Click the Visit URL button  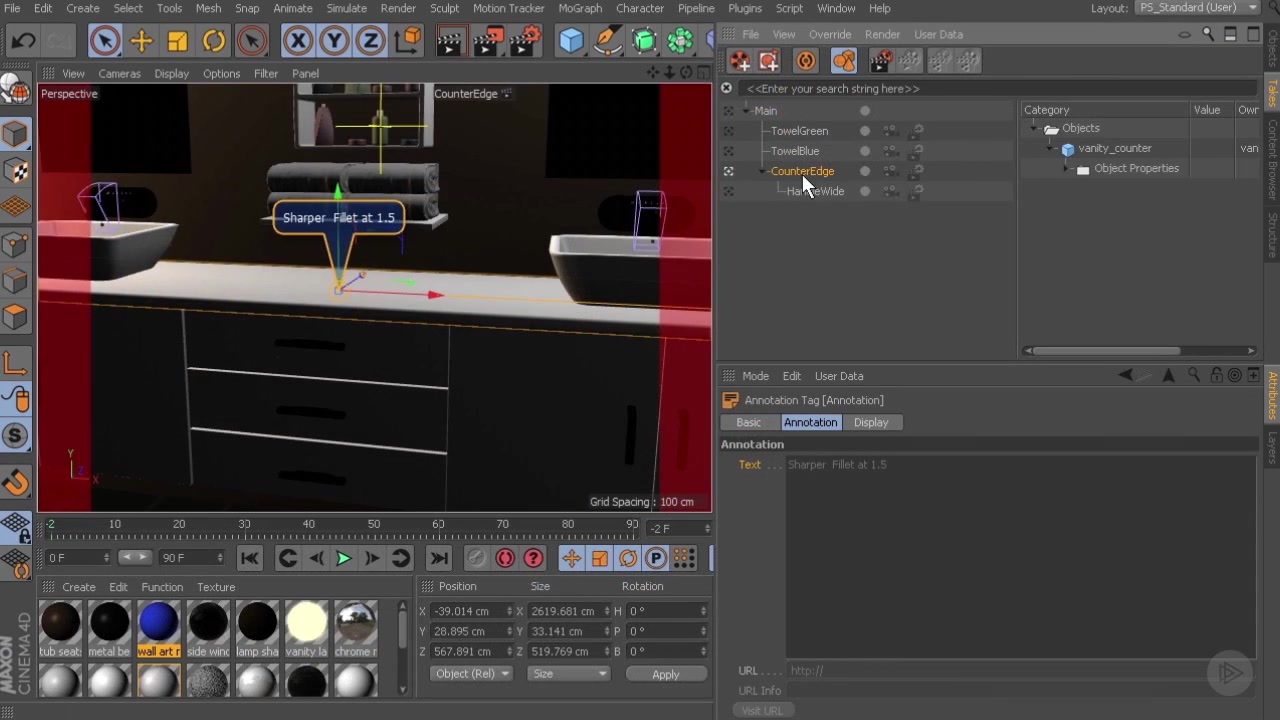pyautogui.click(x=762, y=710)
